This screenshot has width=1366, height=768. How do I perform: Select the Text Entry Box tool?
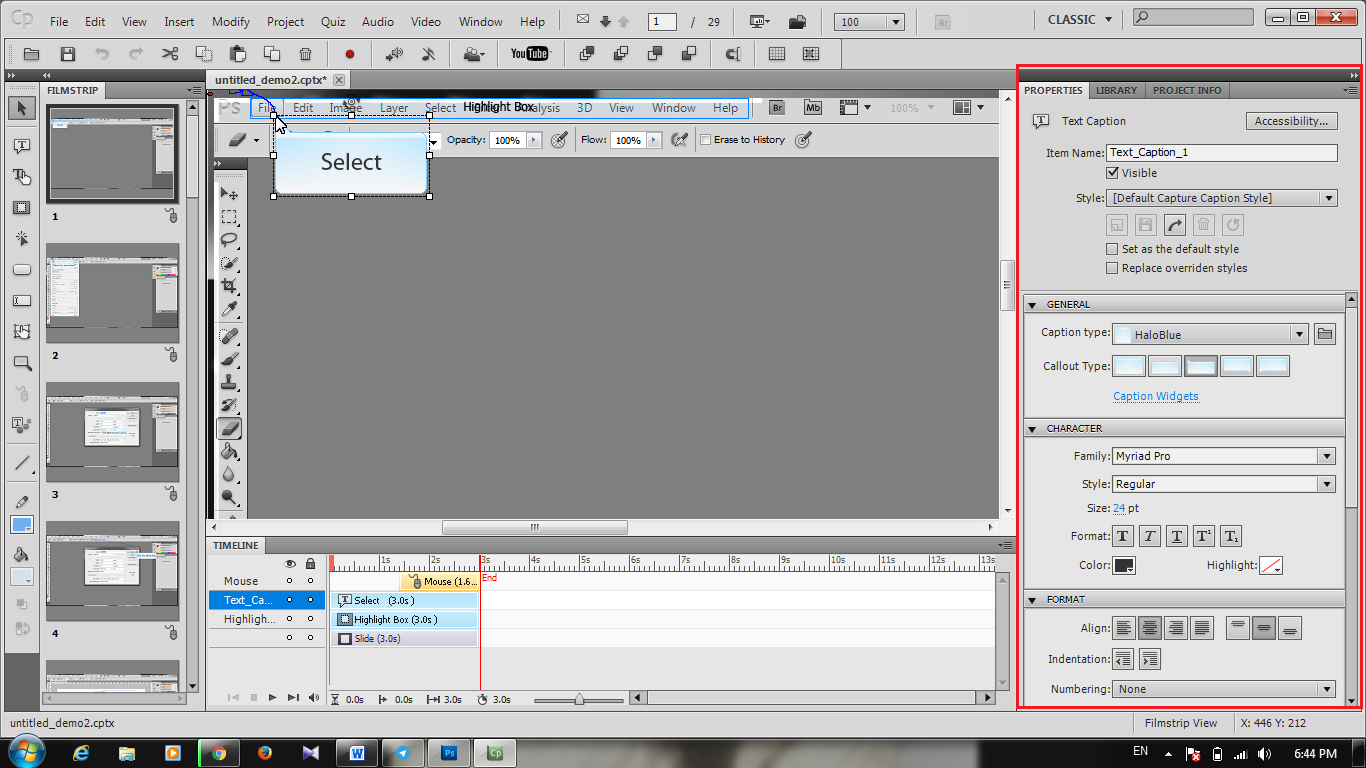(21, 301)
